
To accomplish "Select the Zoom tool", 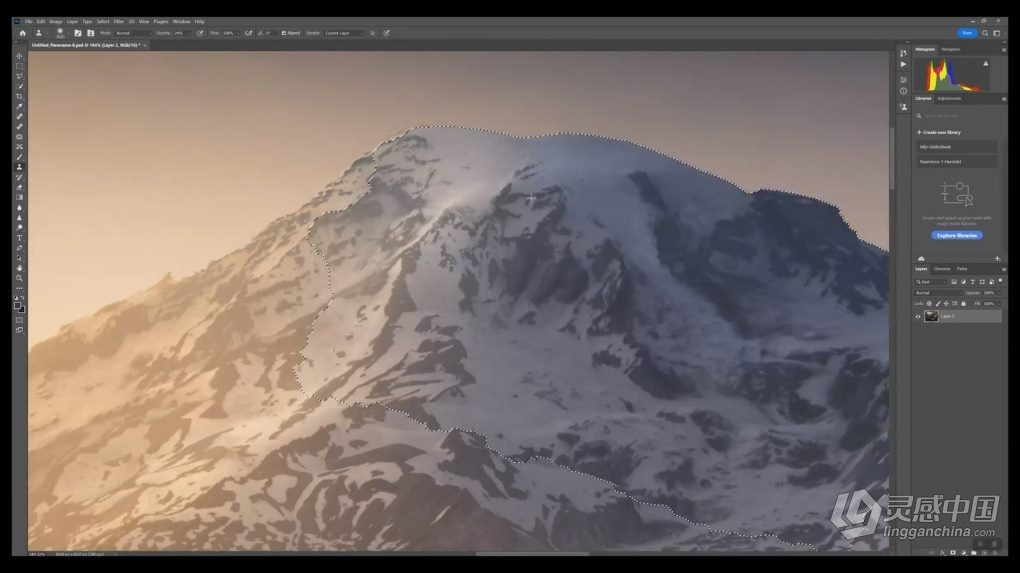I will [x=20, y=278].
